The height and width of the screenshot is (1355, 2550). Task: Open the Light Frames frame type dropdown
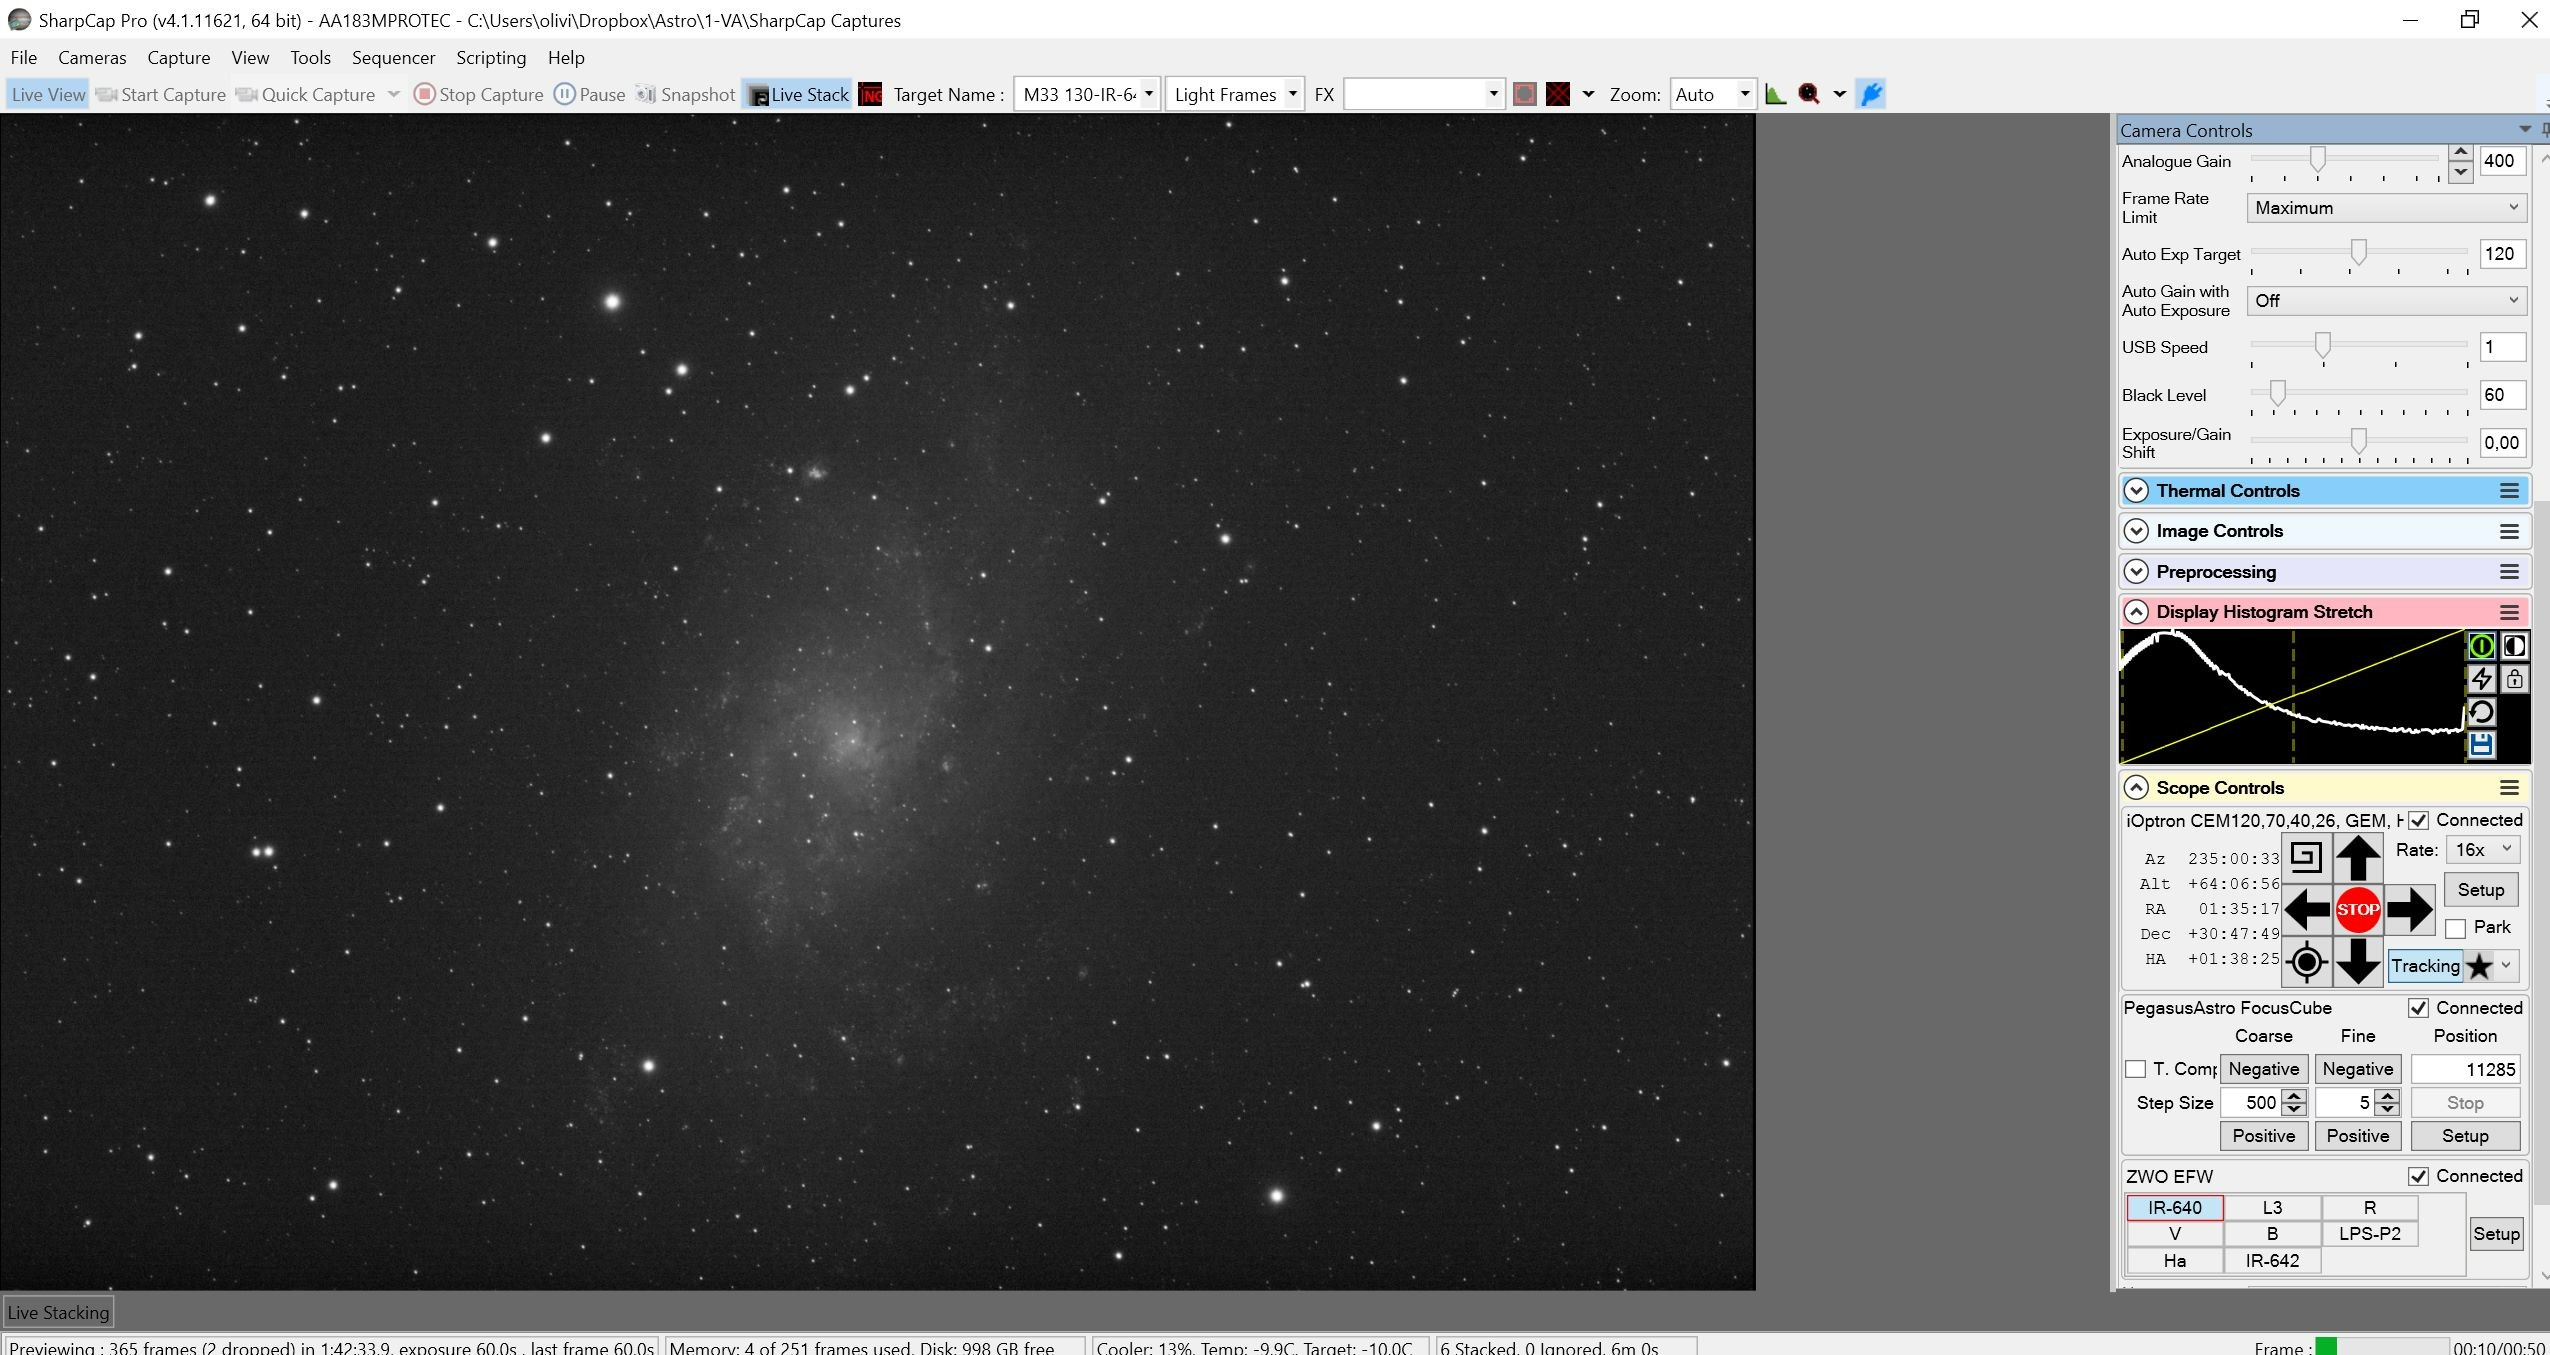pyautogui.click(x=1292, y=94)
